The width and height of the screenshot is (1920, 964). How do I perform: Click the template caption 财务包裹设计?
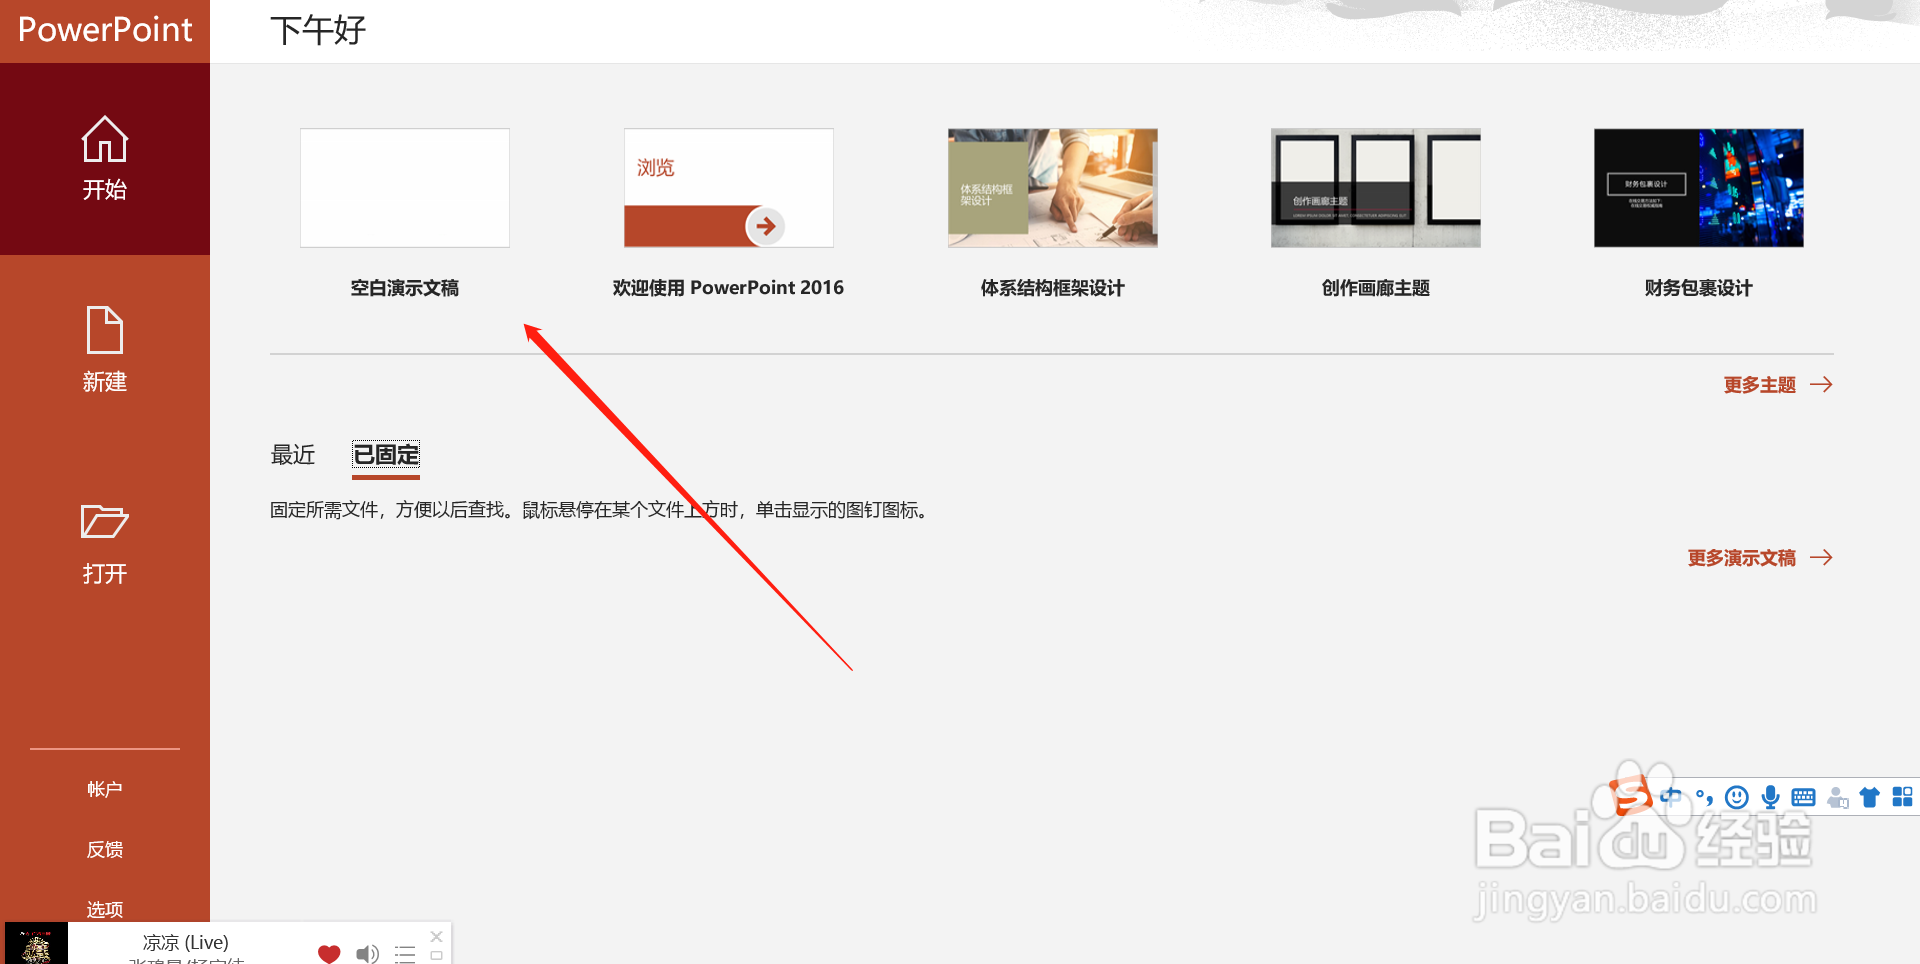click(1698, 288)
